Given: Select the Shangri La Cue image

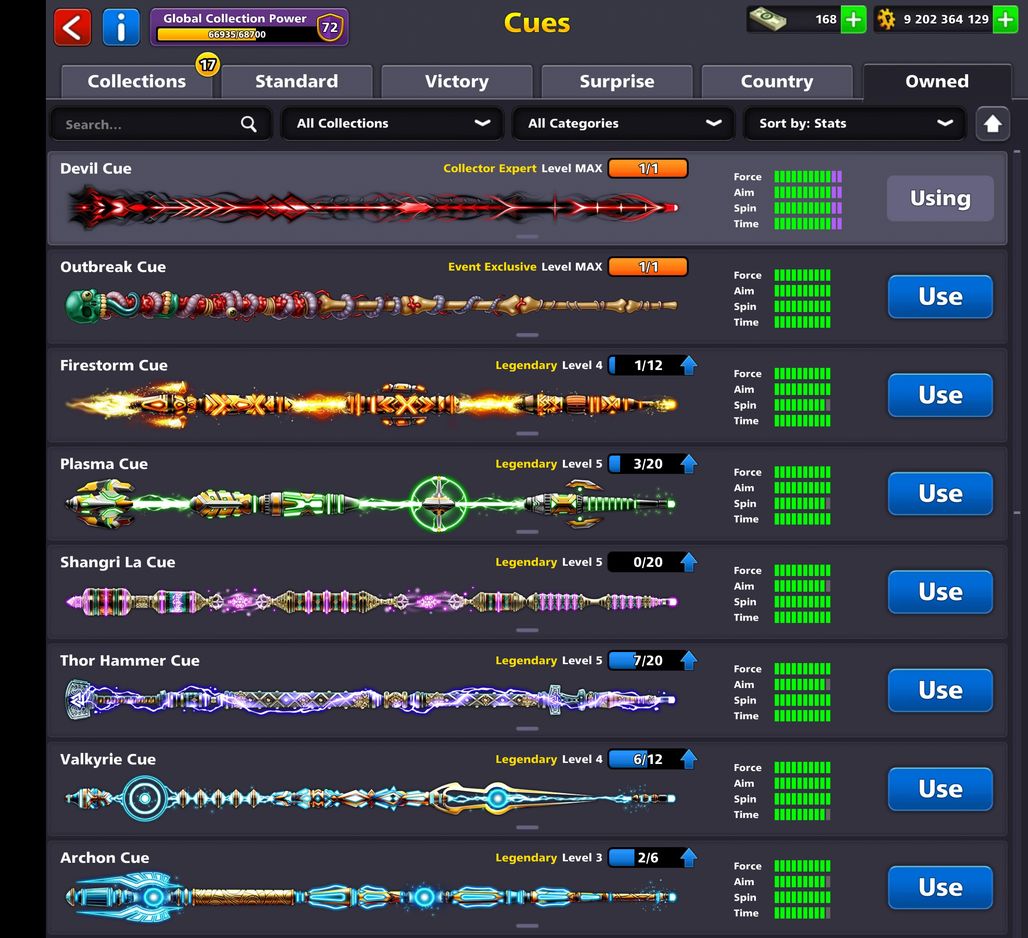Looking at the screenshot, I should point(371,601).
